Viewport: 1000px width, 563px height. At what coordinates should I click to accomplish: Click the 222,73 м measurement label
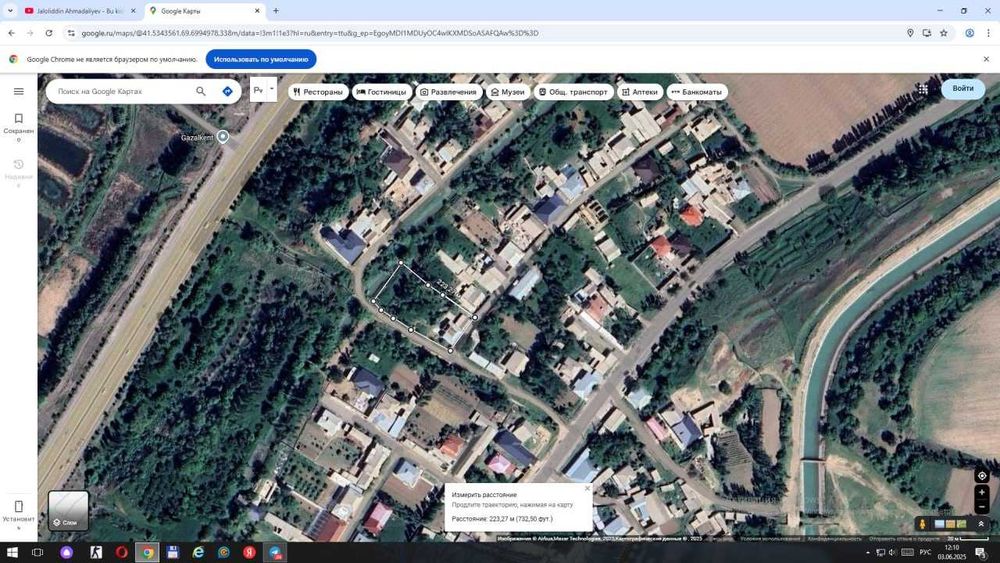[448, 289]
